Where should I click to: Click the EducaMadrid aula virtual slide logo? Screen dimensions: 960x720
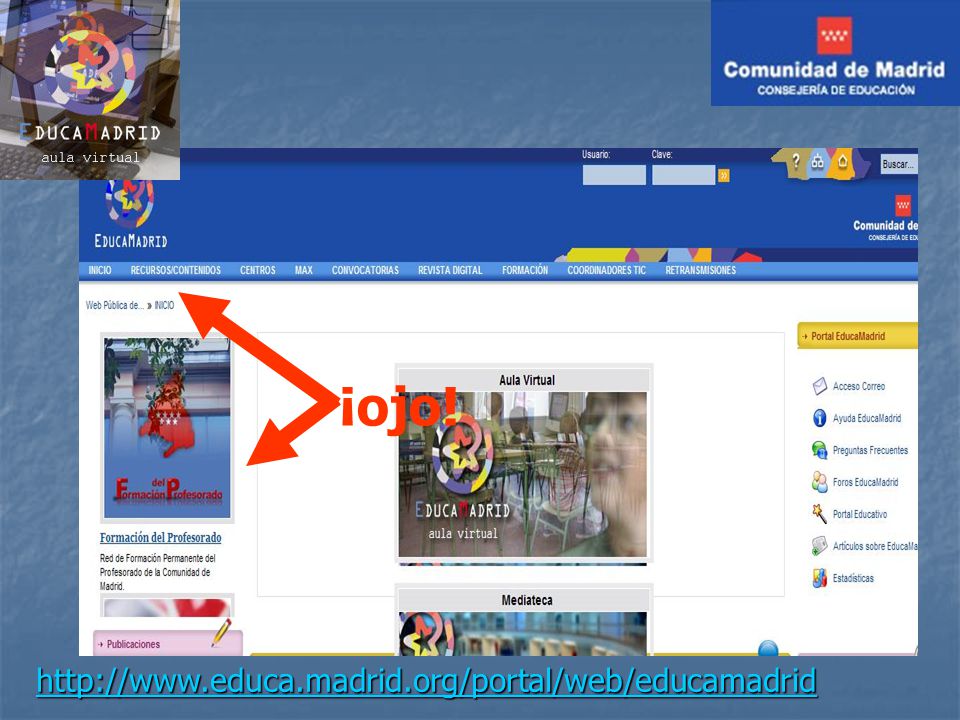click(90, 89)
